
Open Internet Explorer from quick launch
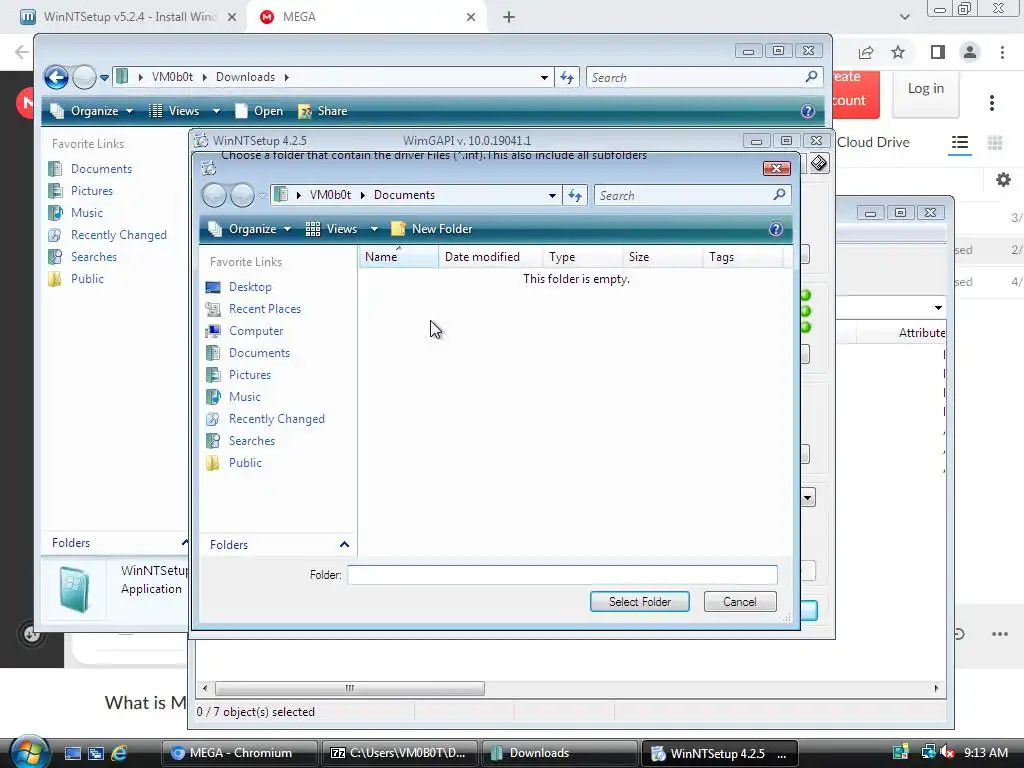pyautogui.click(x=119, y=753)
